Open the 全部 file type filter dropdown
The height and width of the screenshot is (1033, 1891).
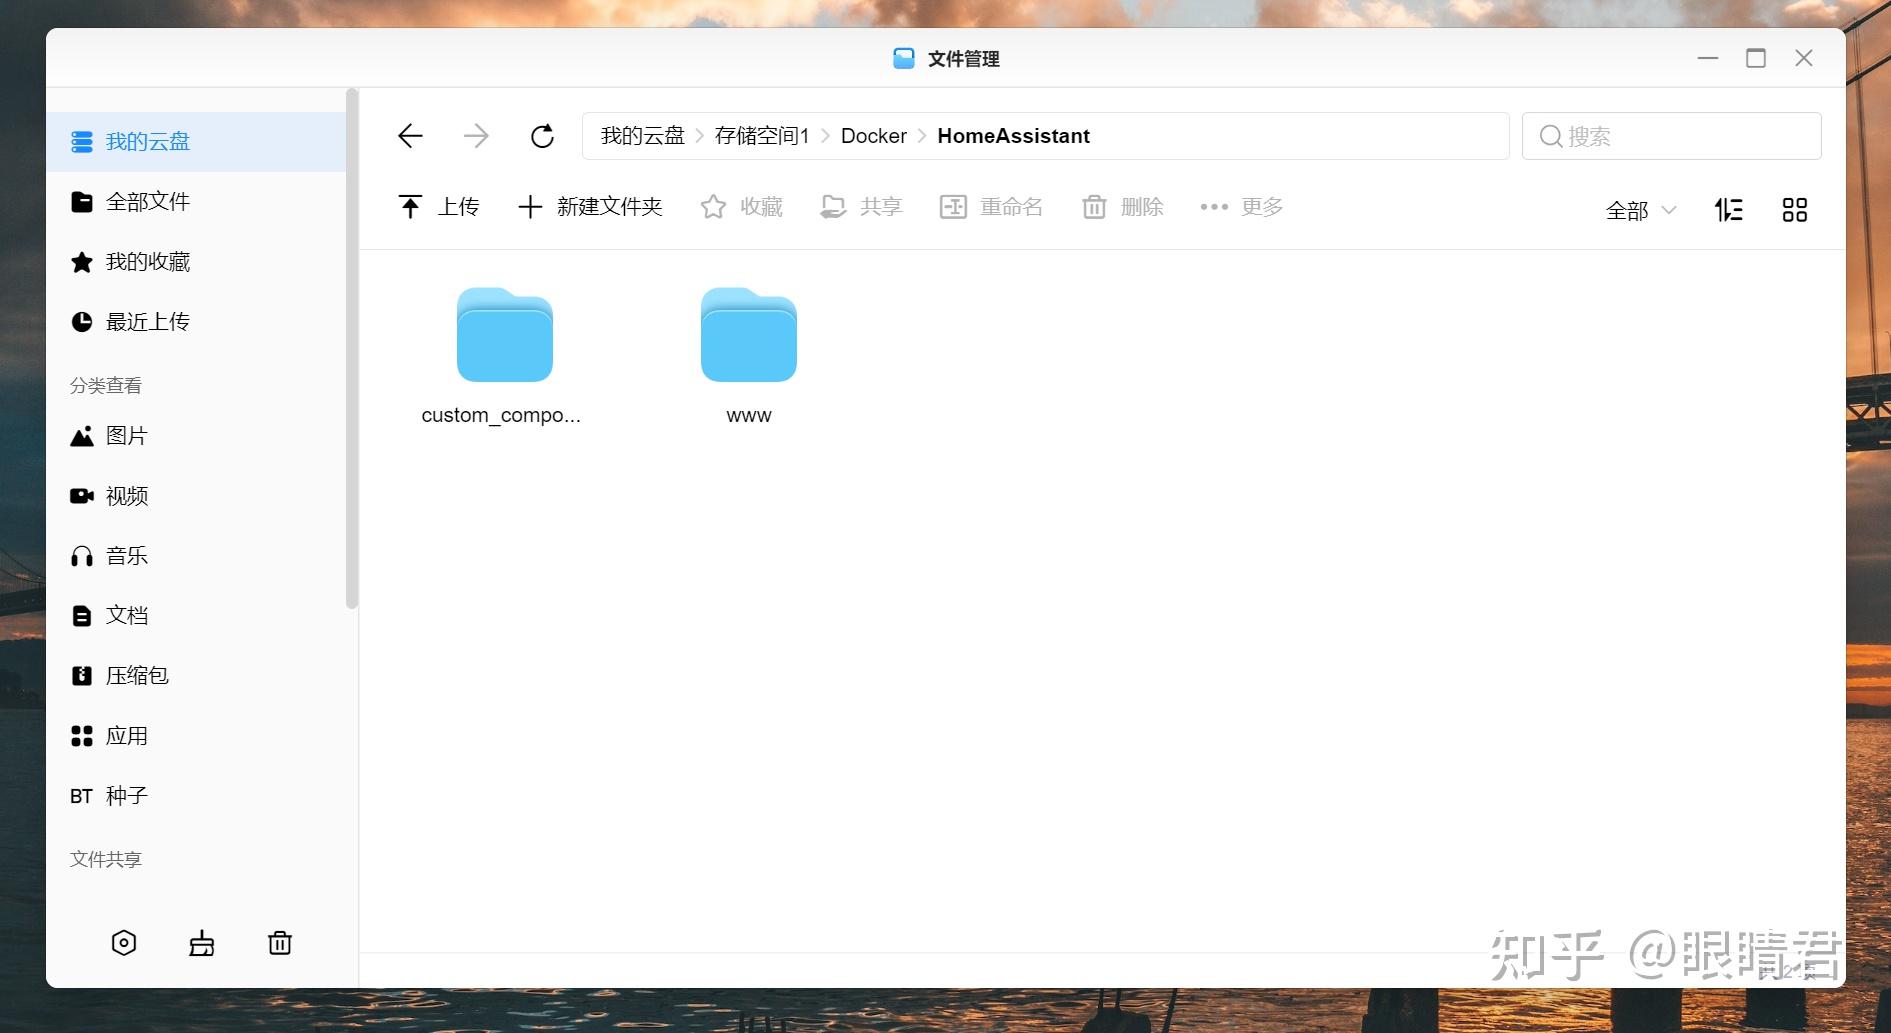1639,210
